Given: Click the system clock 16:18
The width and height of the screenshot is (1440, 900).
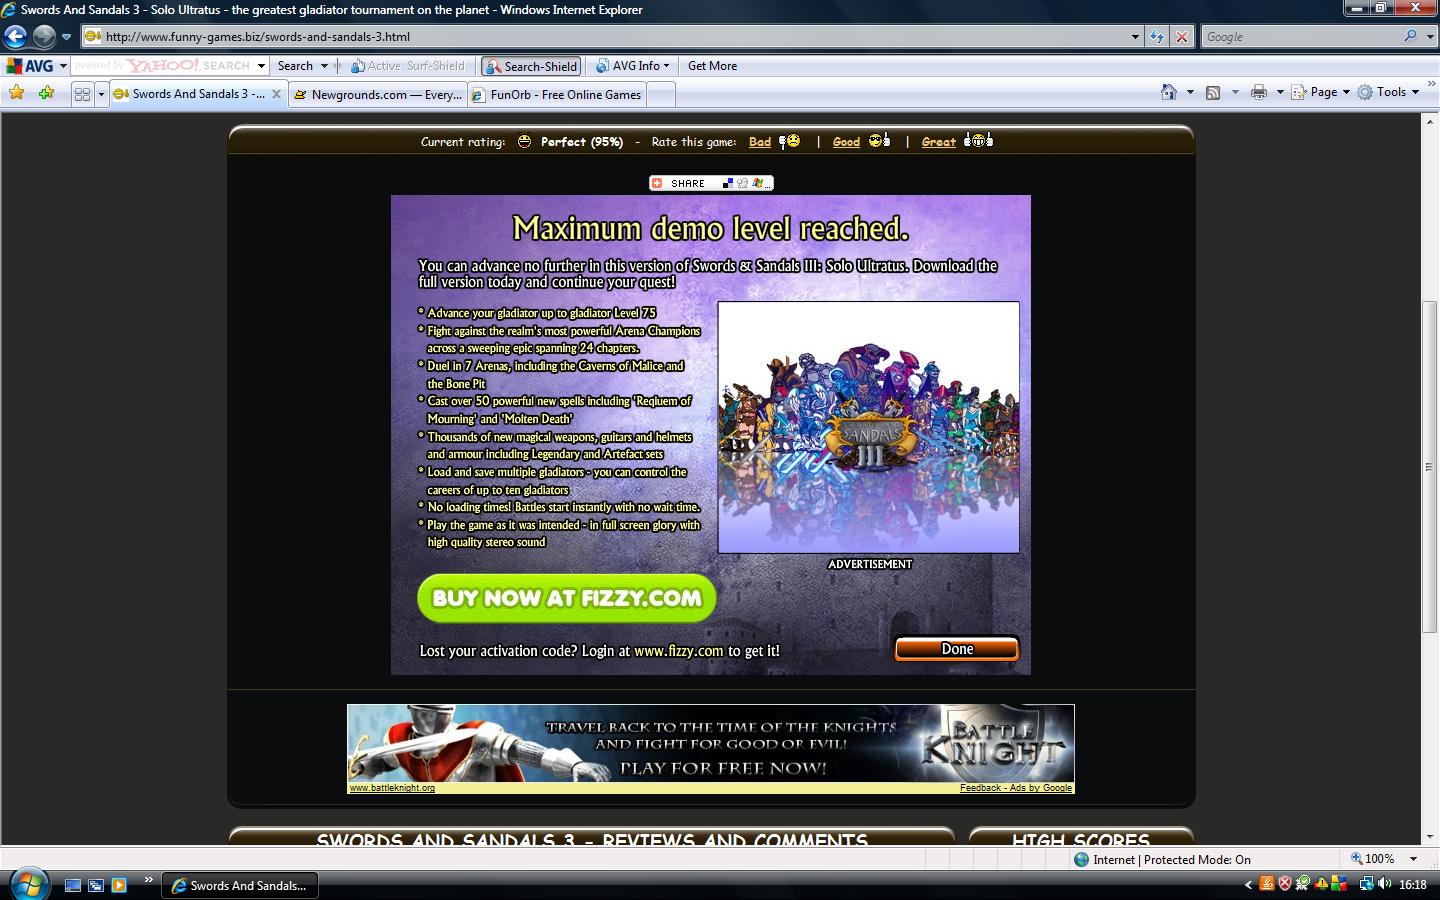Looking at the screenshot, I should click(1413, 885).
